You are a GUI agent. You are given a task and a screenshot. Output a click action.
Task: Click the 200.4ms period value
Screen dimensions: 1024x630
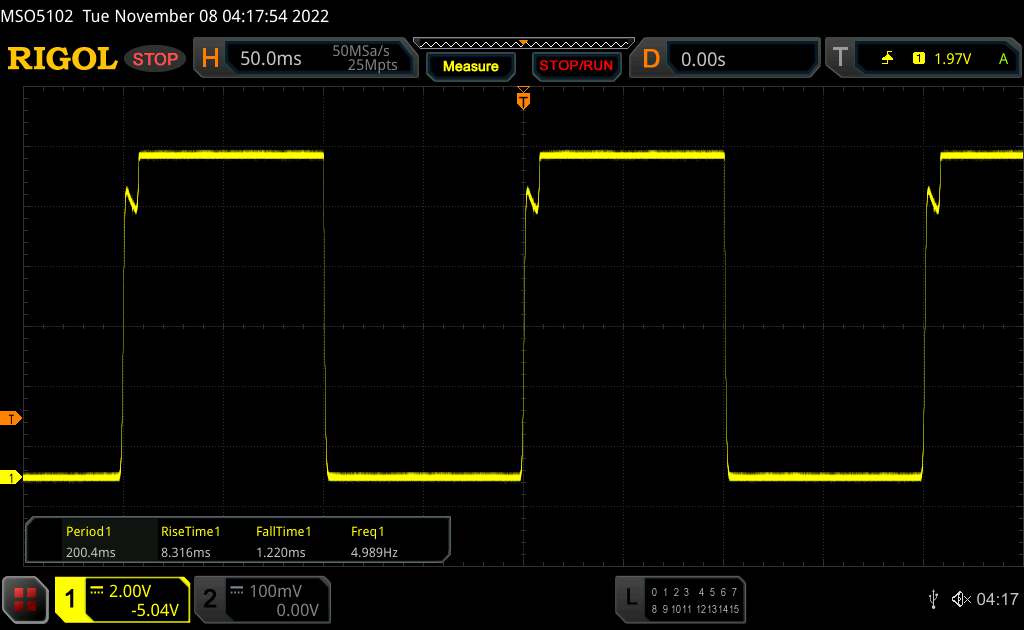[91, 552]
